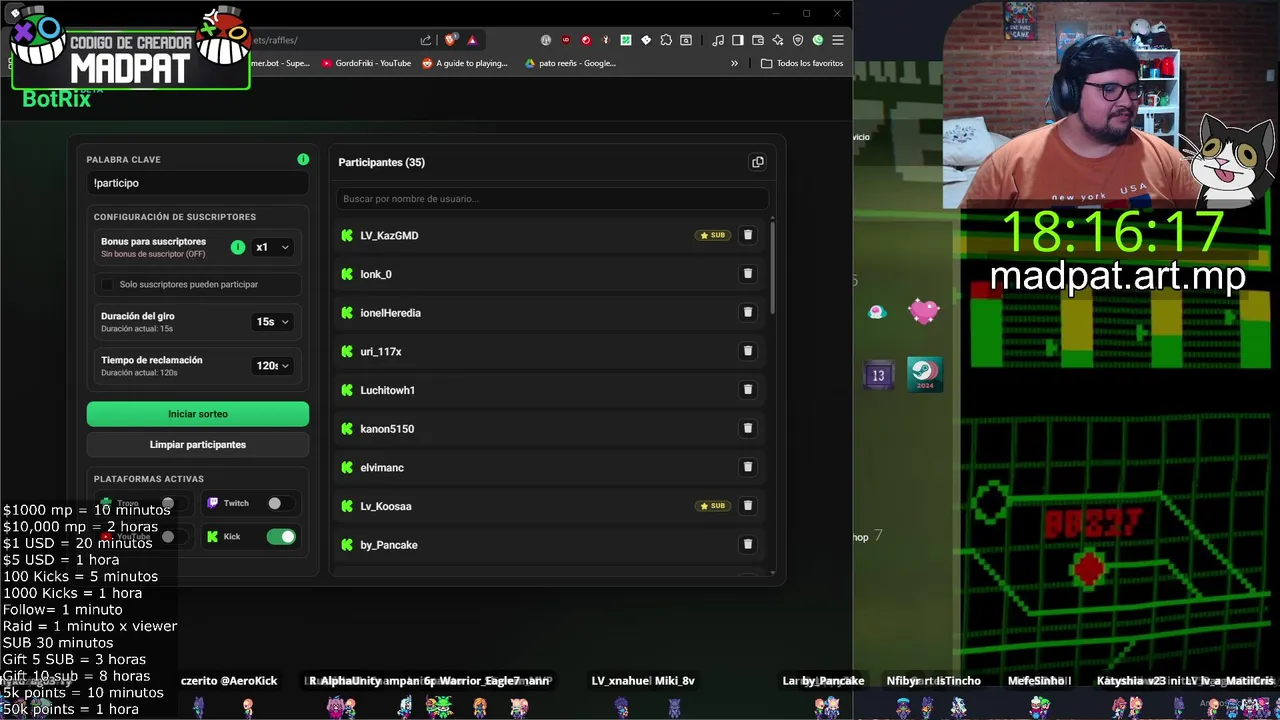This screenshot has width=1280, height=720.
Task: Click the Participantes (35) heading
Action: (x=381, y=162)
